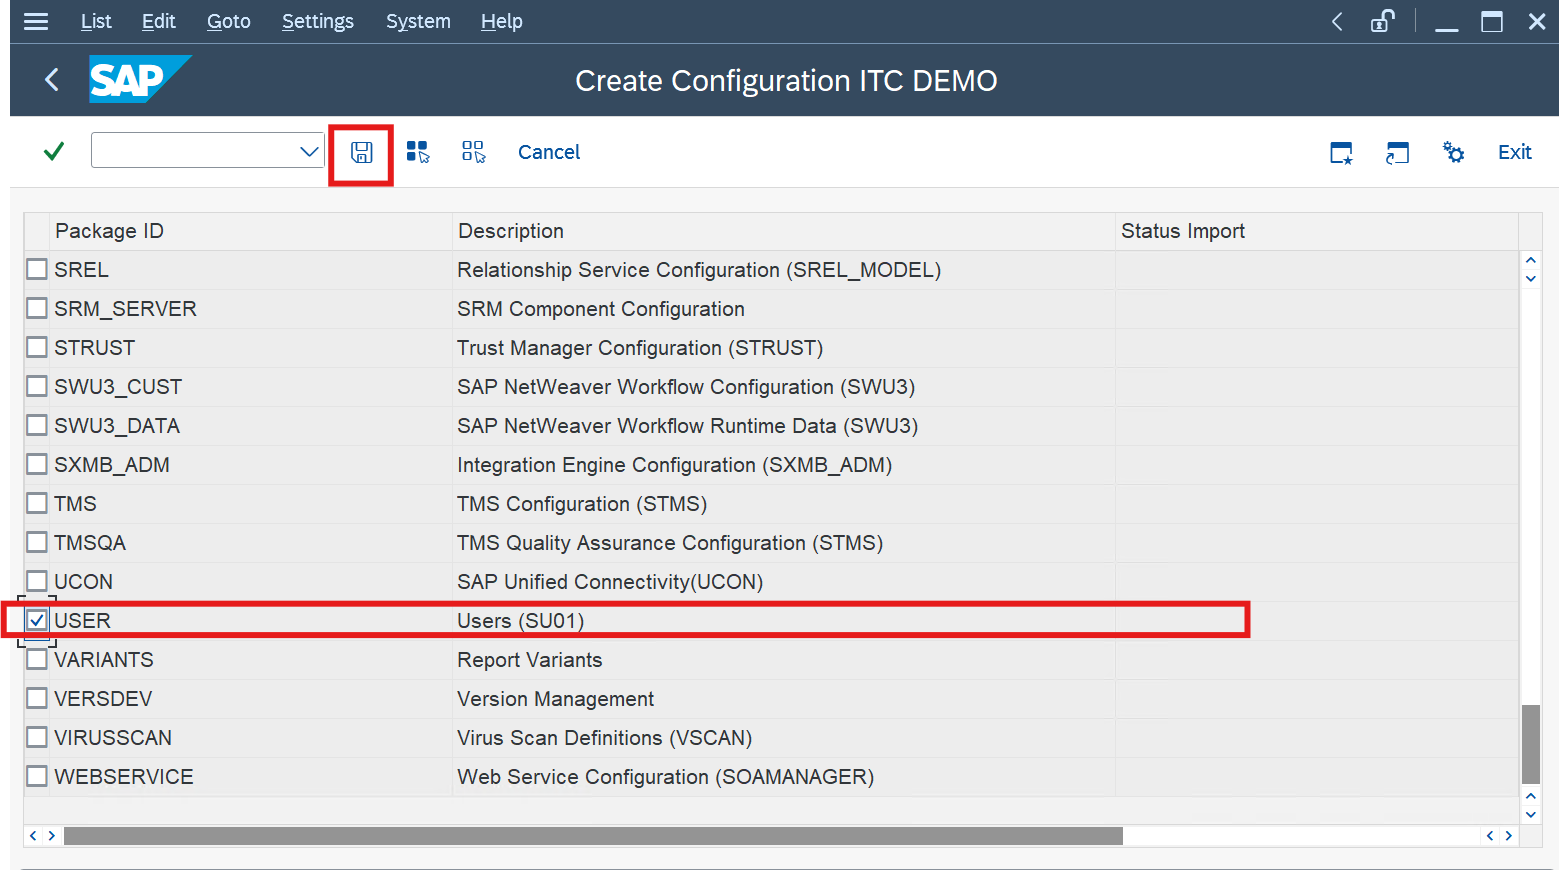Click the green checkmark Enter icon
This screenshot has height=870, width=1559.
[x=54, y=152]
